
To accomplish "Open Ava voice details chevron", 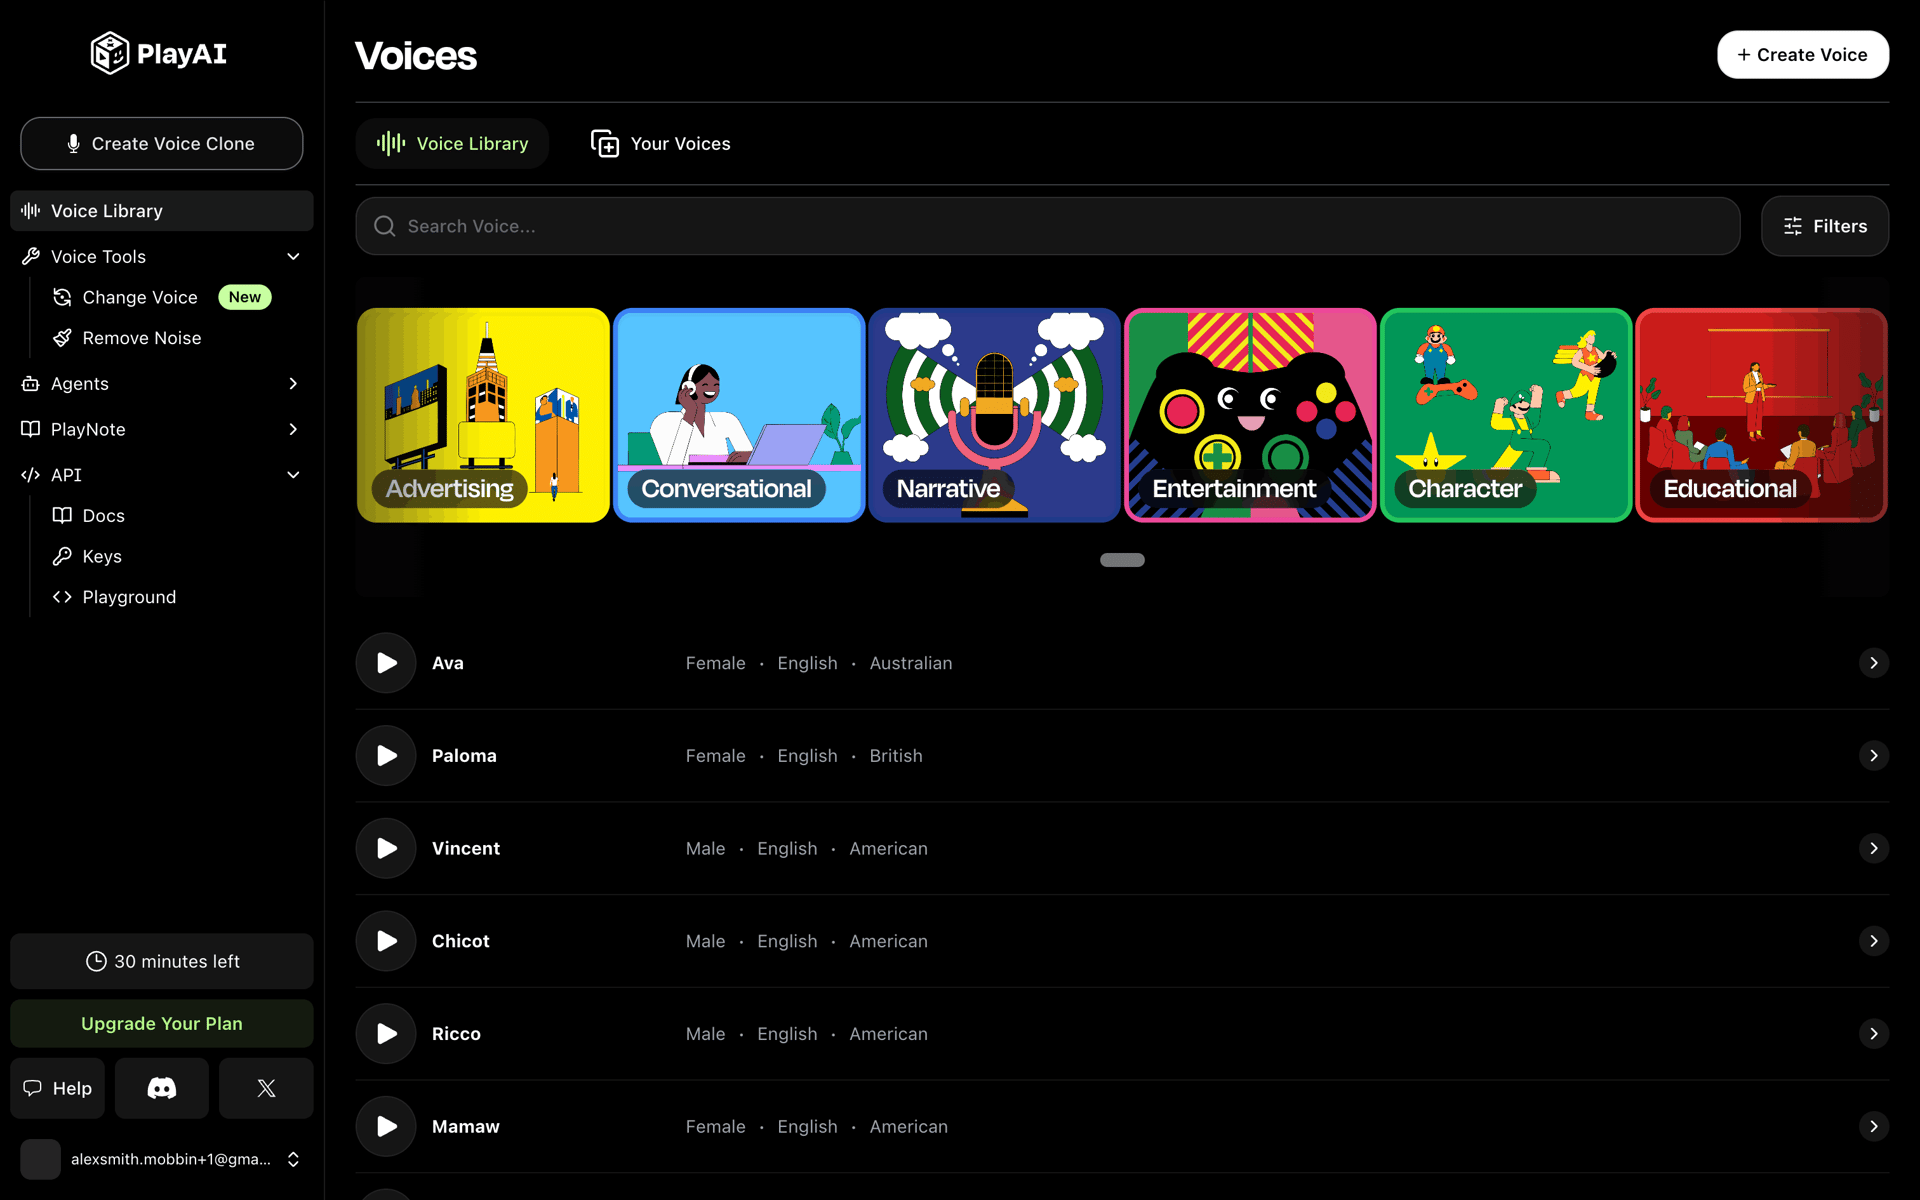I will pos(1873,663).
